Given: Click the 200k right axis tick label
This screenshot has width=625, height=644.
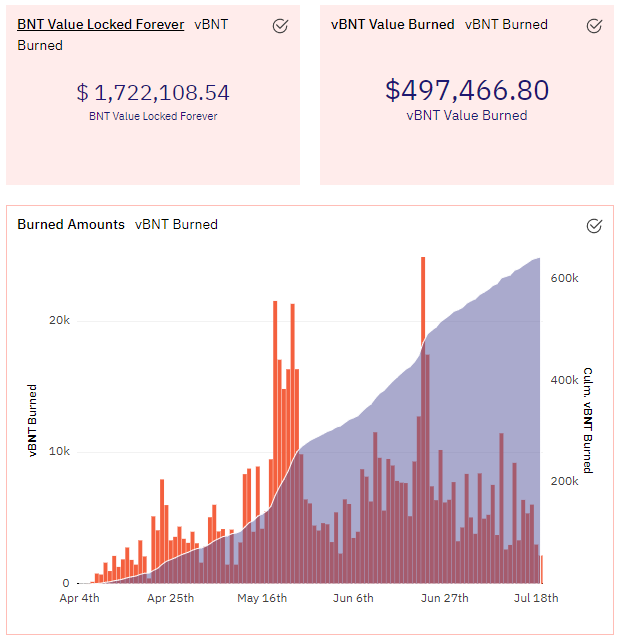Looking at the screenshot, I should pos(564,481).
